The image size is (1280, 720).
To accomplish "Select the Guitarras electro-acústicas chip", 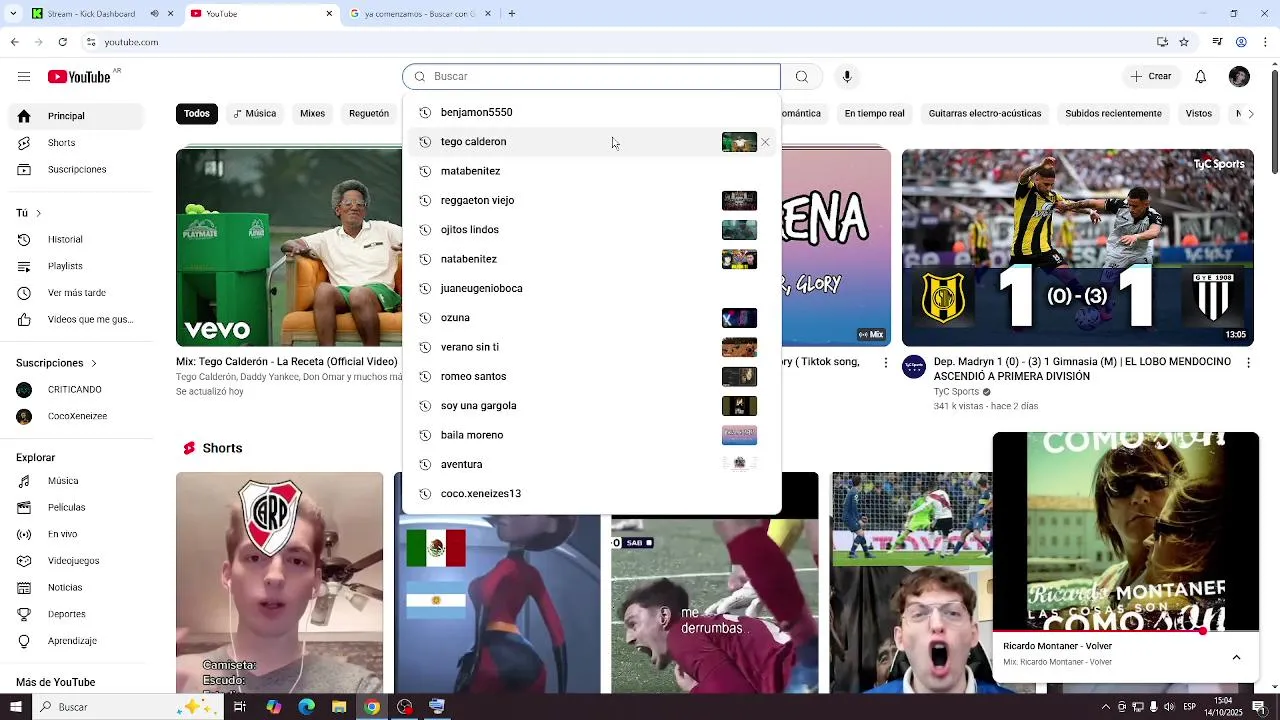I will point(985,114).
